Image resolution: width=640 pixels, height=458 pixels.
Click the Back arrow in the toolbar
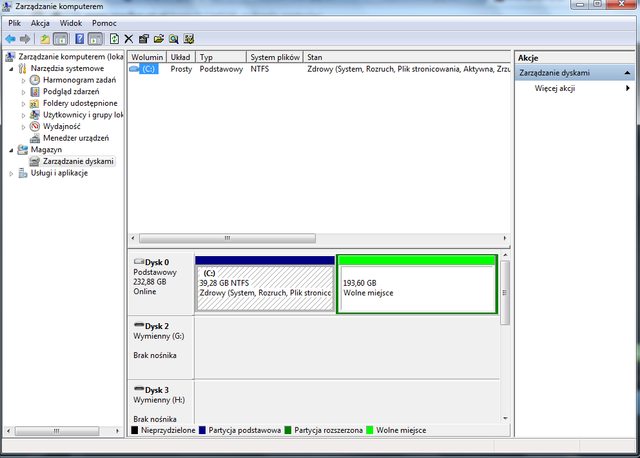[x=10, y=39]
